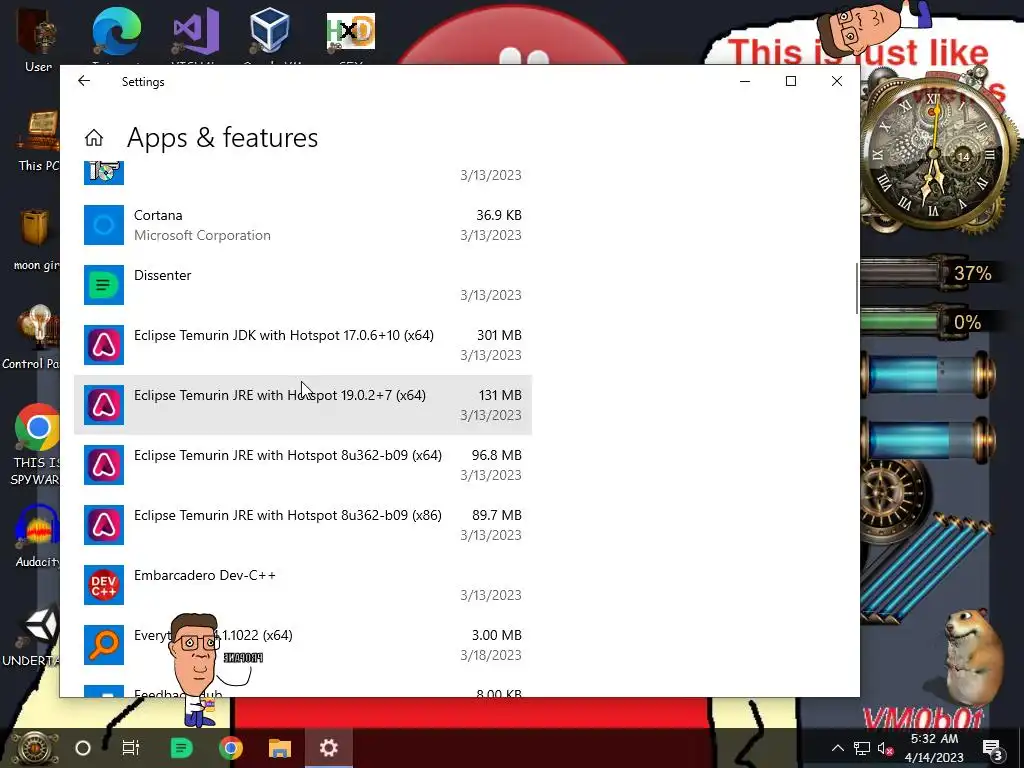The width and height of the screenshot is (1024, 768).
Task: Click the Eclipse Temurin JRE 19.0.2+7 icon
Action: click(x=104, y=405)
